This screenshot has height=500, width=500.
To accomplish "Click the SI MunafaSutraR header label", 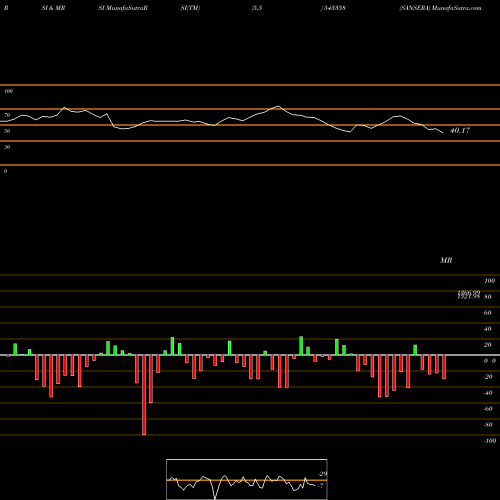I will click(x=123, y=8).
